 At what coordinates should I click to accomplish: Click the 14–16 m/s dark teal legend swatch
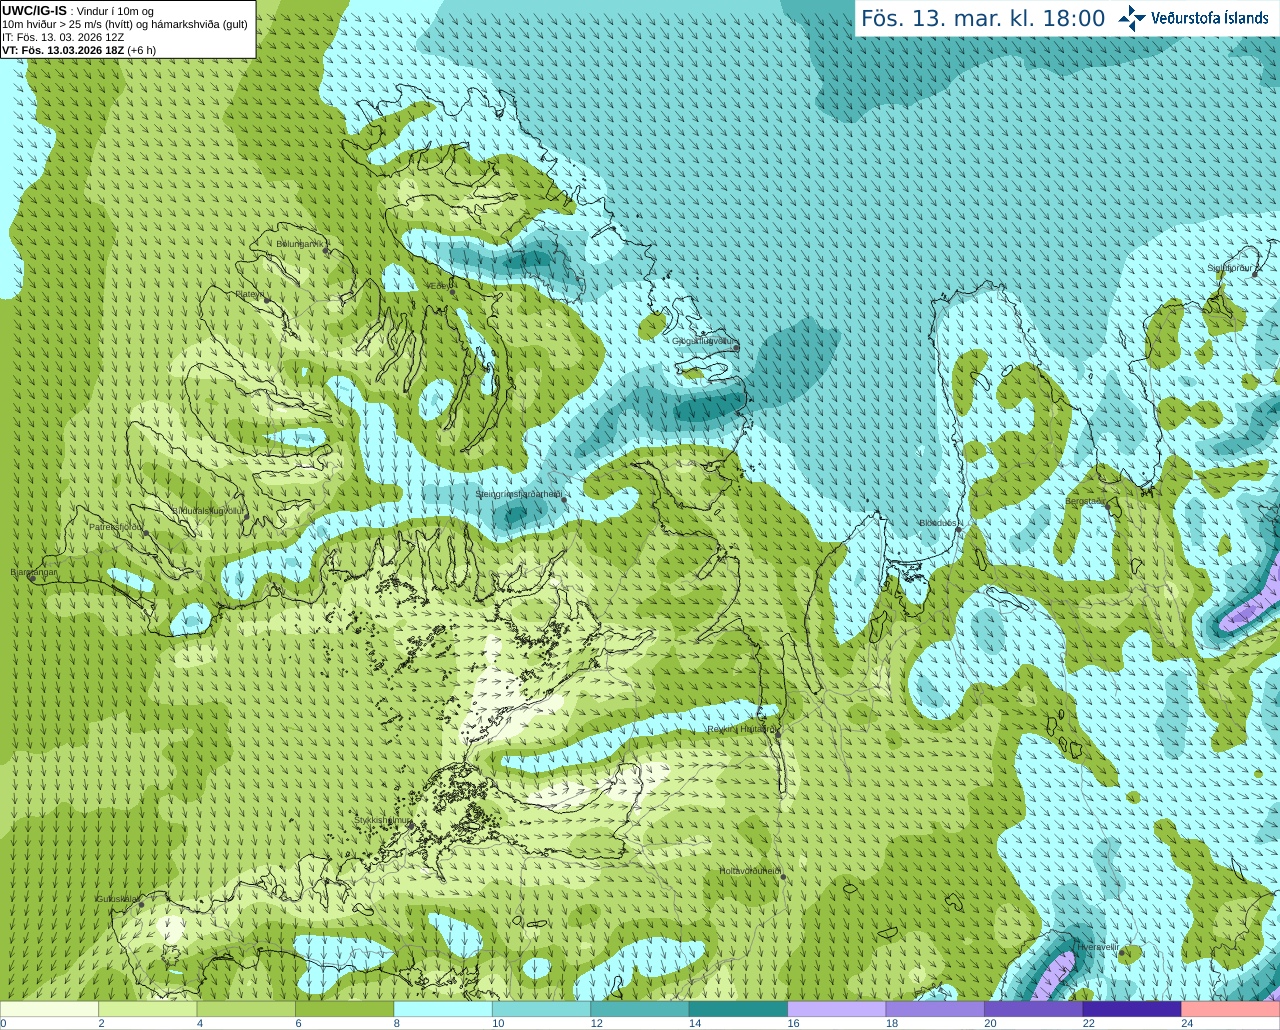pos(738,1009)
